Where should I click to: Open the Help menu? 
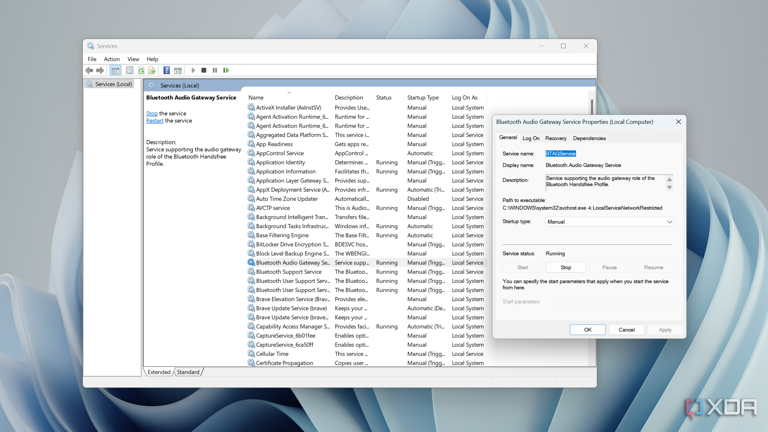click(x=152, y=59)
